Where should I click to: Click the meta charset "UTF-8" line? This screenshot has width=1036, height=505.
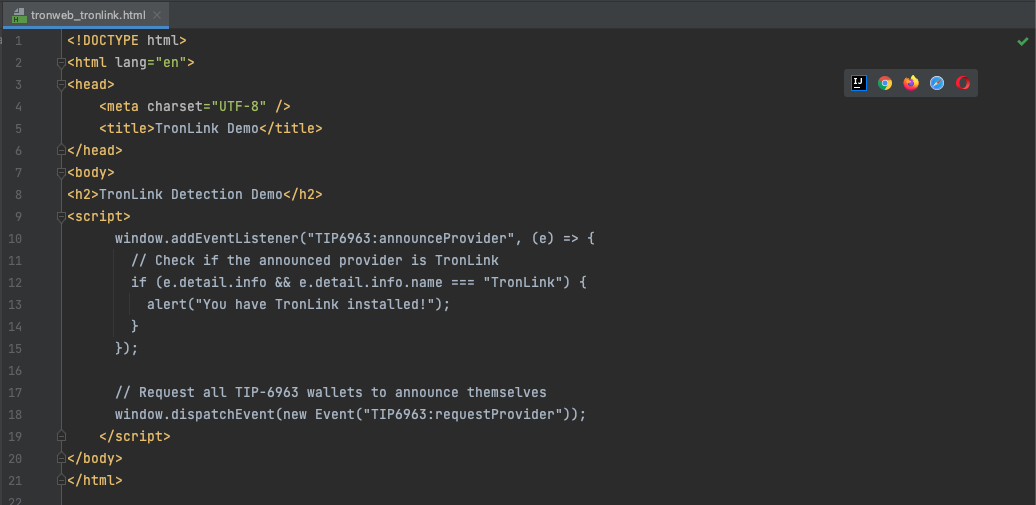pyautogui.click(x=195, y=106)
